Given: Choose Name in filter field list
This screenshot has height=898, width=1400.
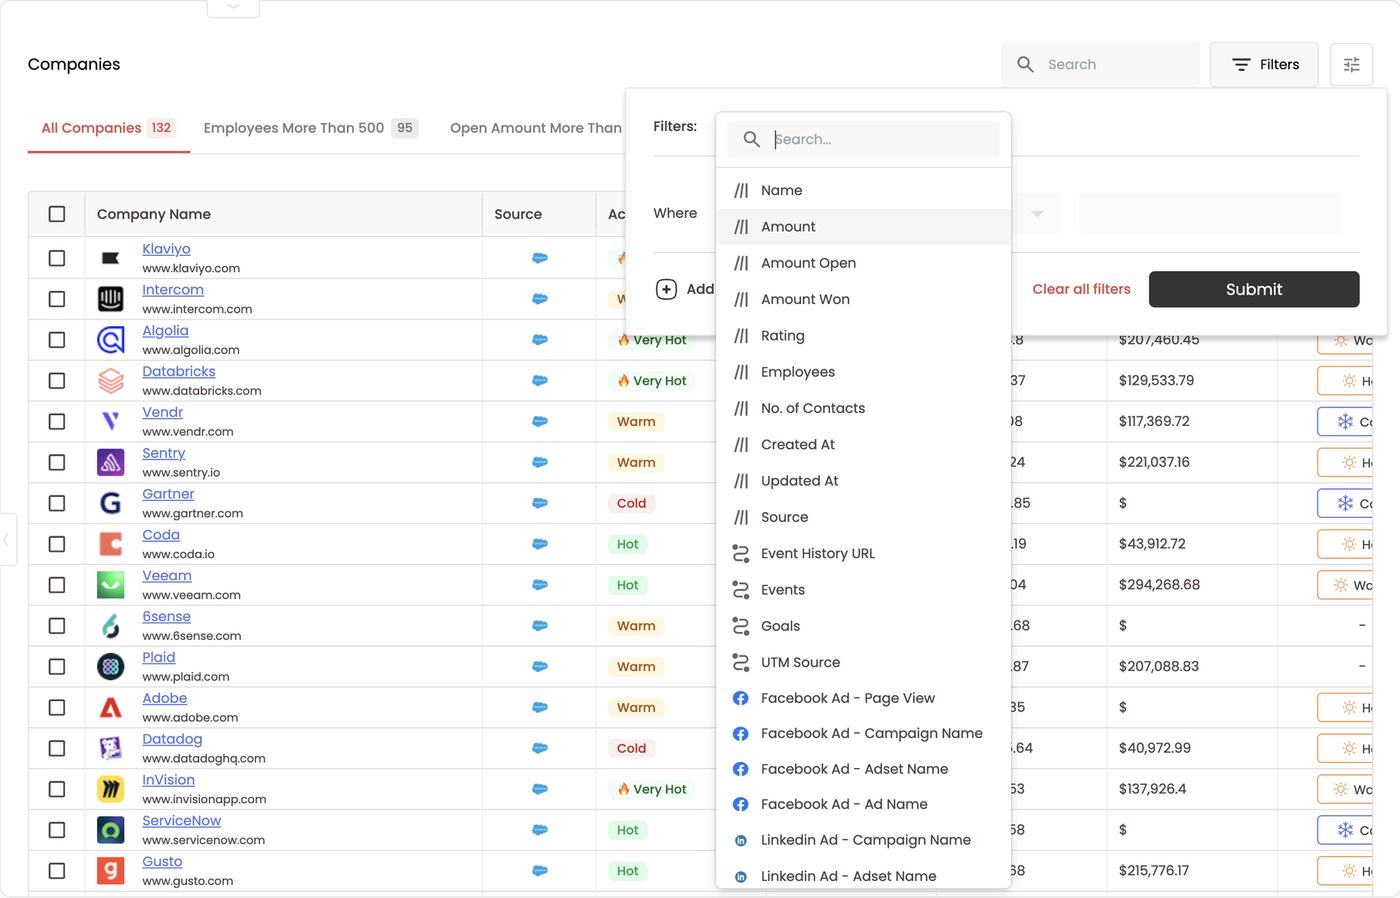Looking at the screenshot, I should pyautogui.click(x=863, y=190).
